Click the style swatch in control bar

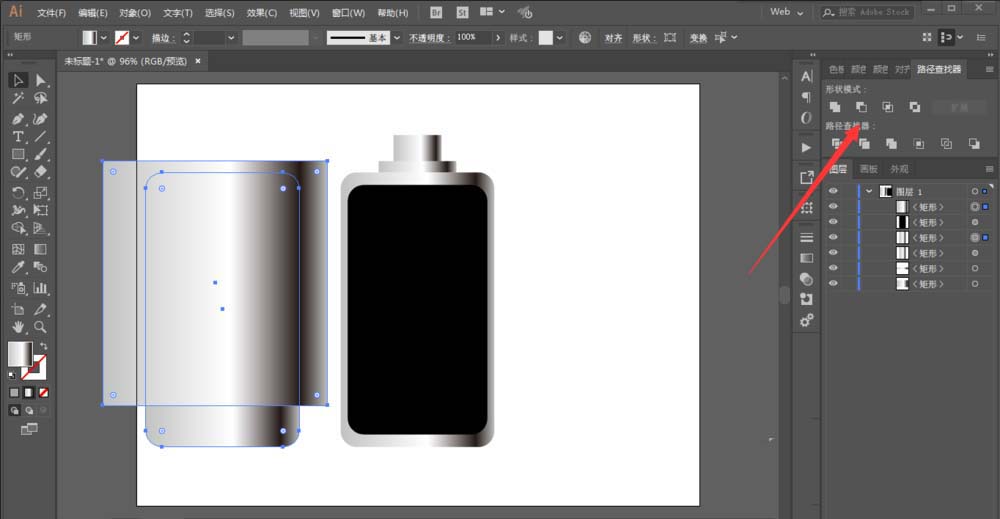coord(546,38)
